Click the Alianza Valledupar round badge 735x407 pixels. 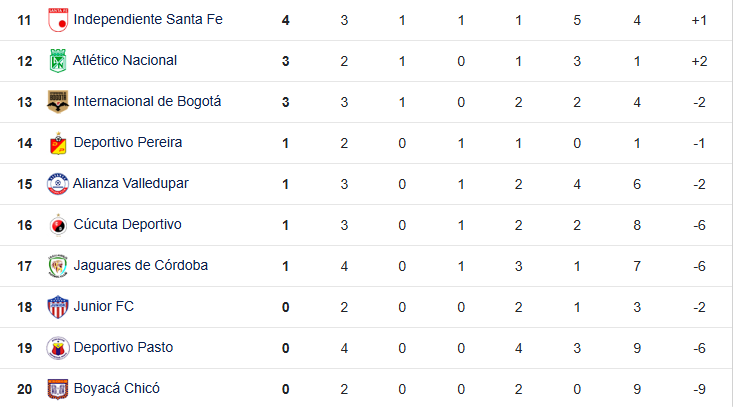58,184
